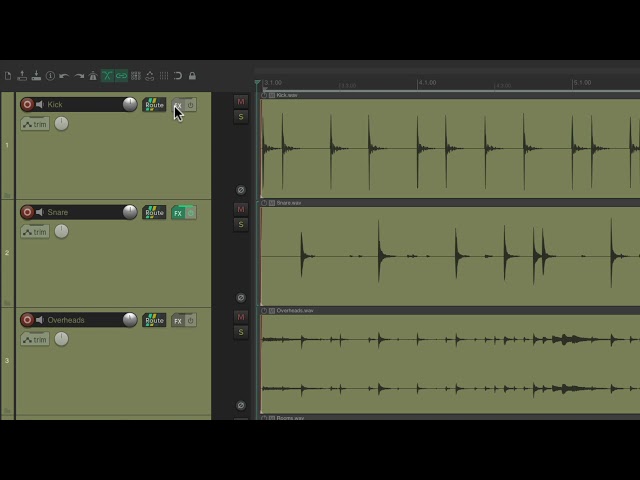
Task: Toggle envelope move with items icon
Action: (150, 76)
